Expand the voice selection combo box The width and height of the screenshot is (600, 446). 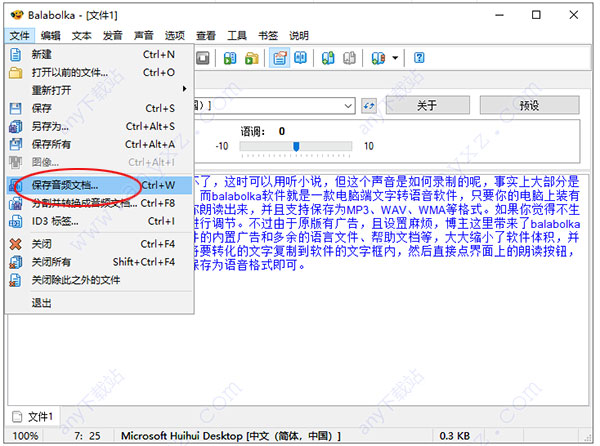point(348,106)
